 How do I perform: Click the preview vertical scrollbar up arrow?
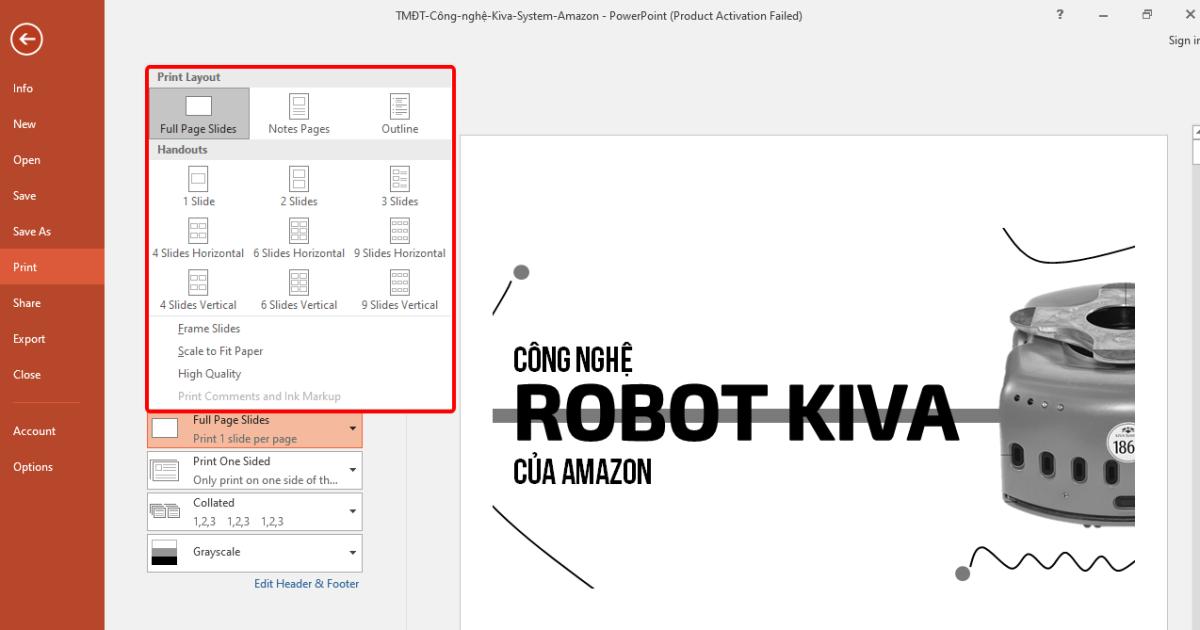tap(1196, 131)
